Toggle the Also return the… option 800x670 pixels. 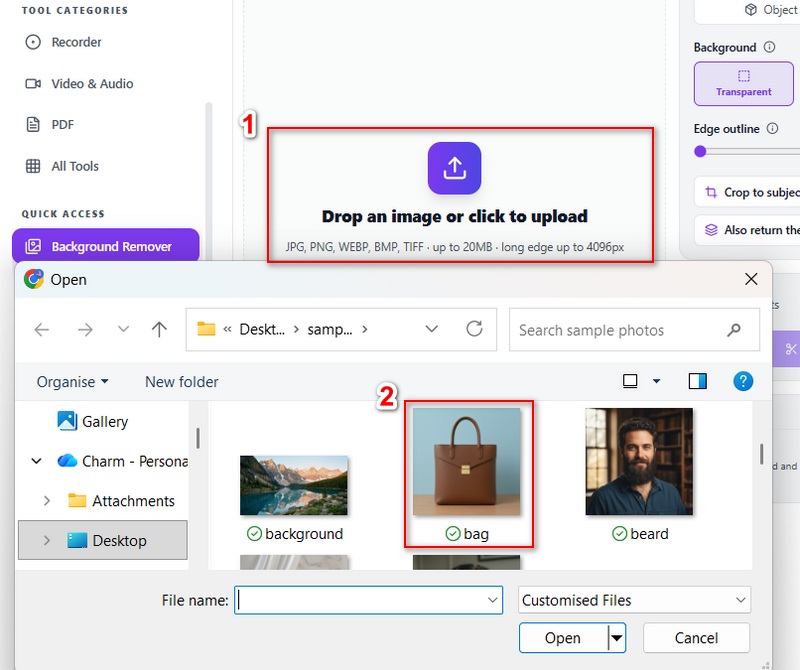coord(747,230)
